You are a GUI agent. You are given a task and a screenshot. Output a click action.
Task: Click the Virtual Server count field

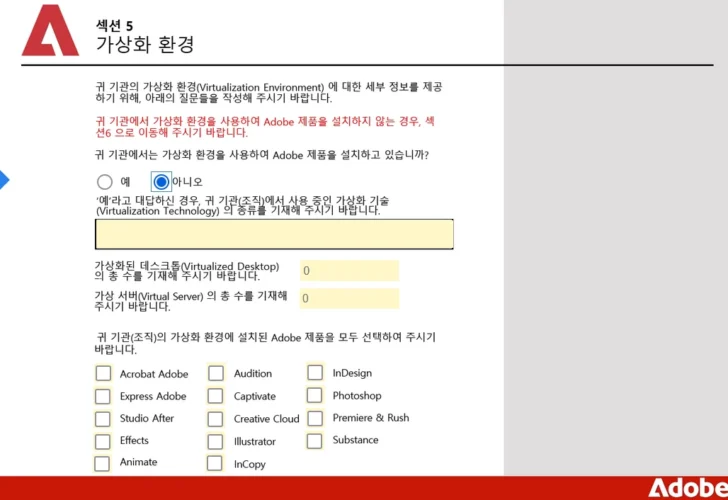[x=349, y=299]
